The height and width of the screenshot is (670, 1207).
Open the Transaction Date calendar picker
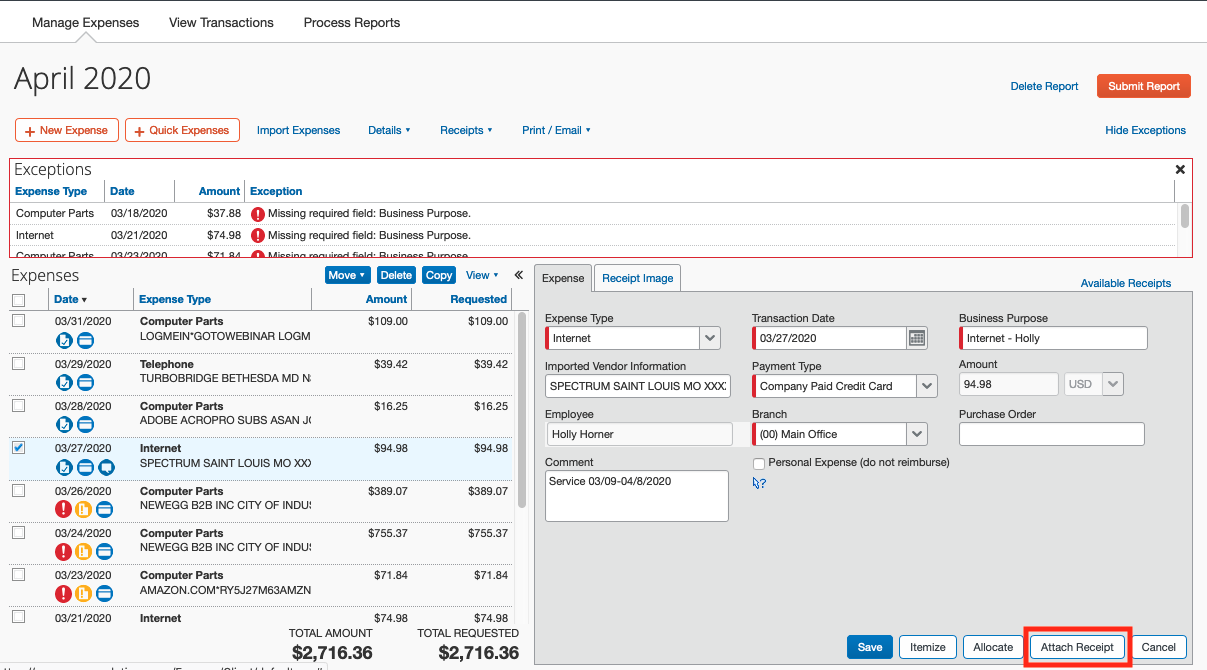coord(917,338)
